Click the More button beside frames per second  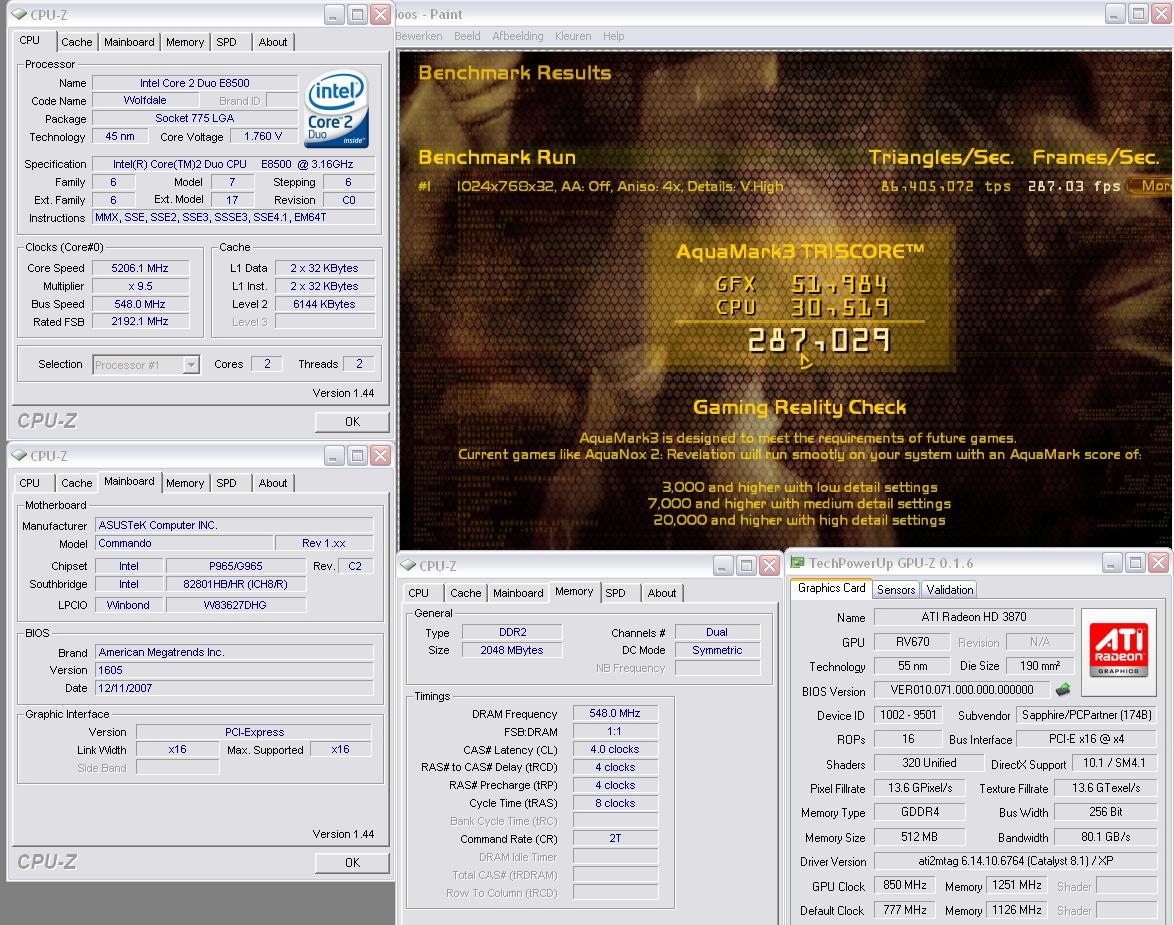click(1151, 186)
